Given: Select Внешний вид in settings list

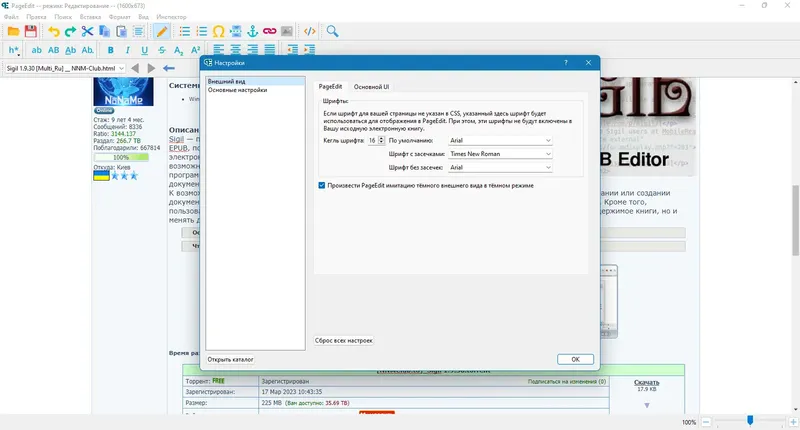Looking at the screenshot, I should point(255,82).
